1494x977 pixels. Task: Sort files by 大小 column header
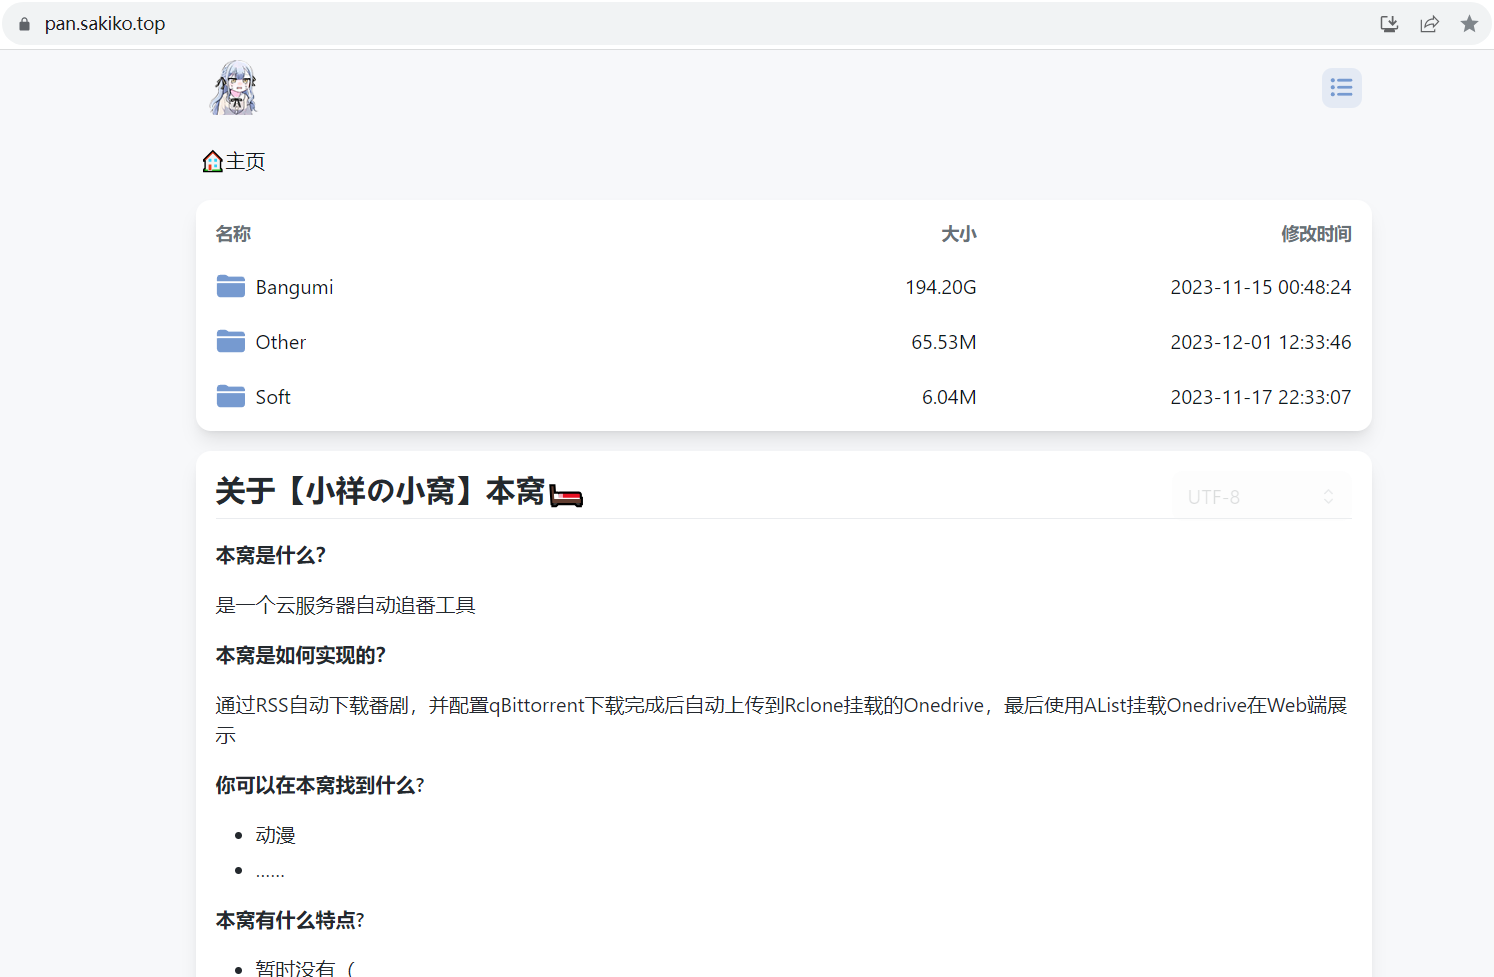[958, 234]
